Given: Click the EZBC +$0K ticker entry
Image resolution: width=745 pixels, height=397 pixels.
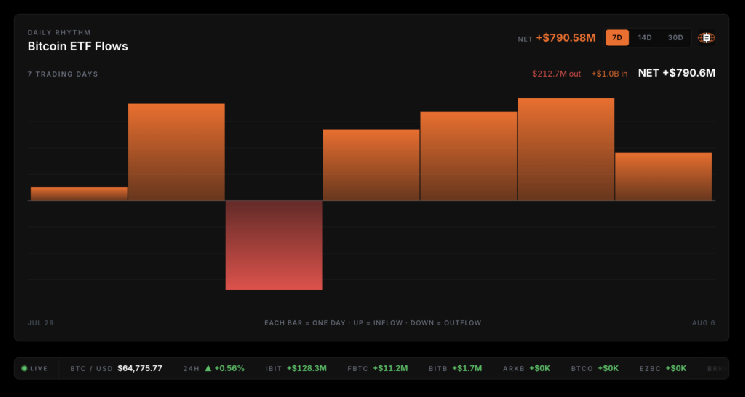Looking at the screenshot, I should [663, 368].
